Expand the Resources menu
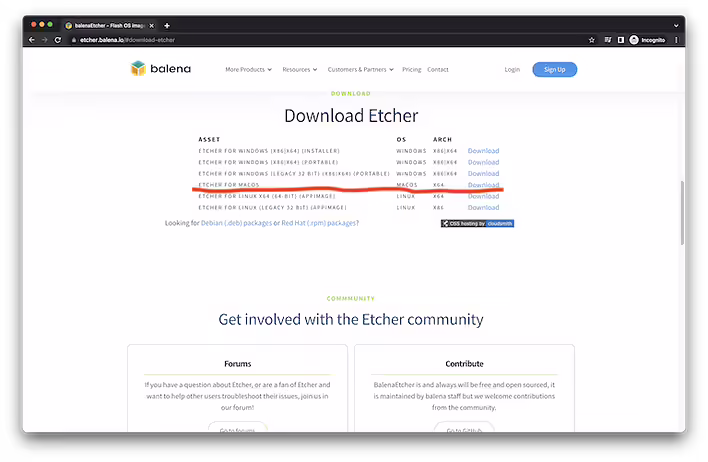Image resolution: width=708 pixels, height=462 pixels. (300, 70)
